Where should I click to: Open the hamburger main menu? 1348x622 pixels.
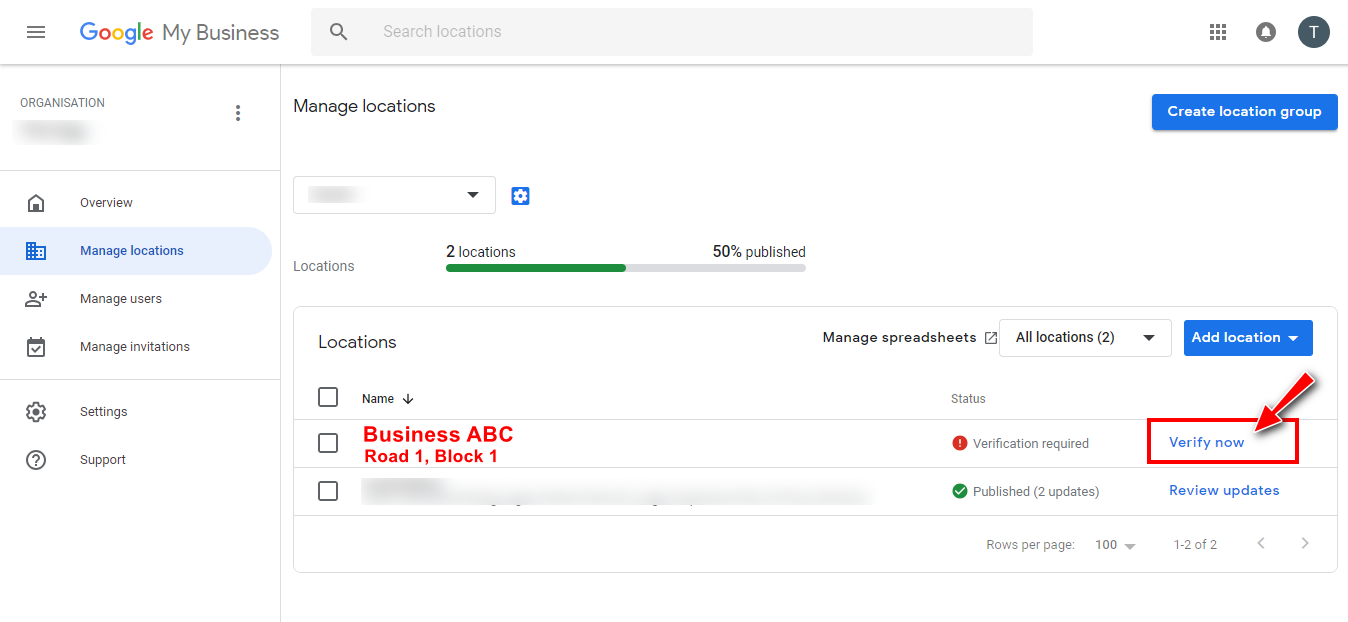(36, 32)
